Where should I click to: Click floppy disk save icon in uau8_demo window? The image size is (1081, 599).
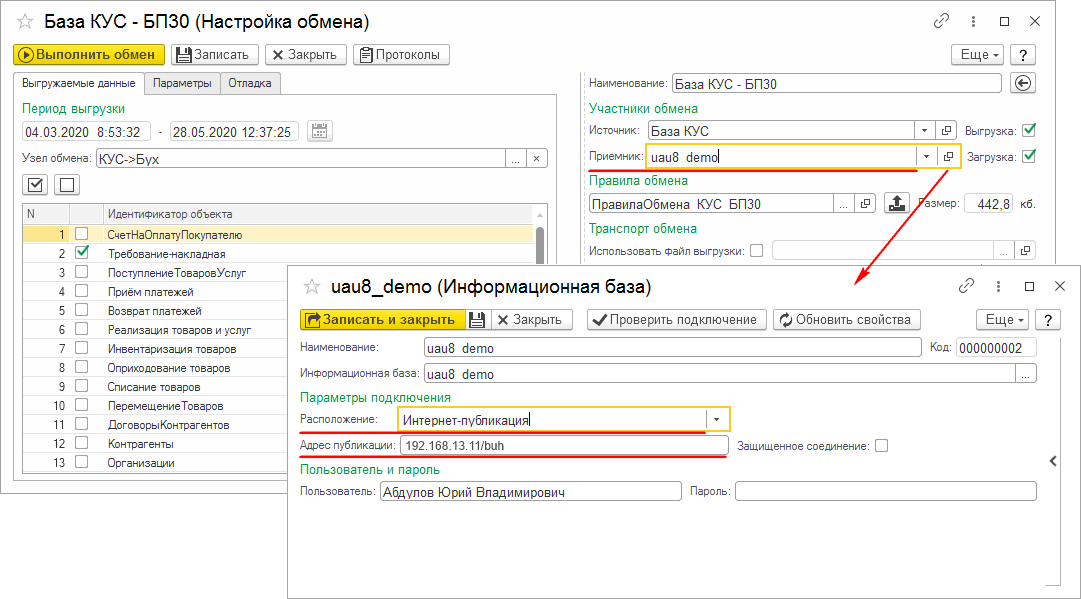(477, 320)
